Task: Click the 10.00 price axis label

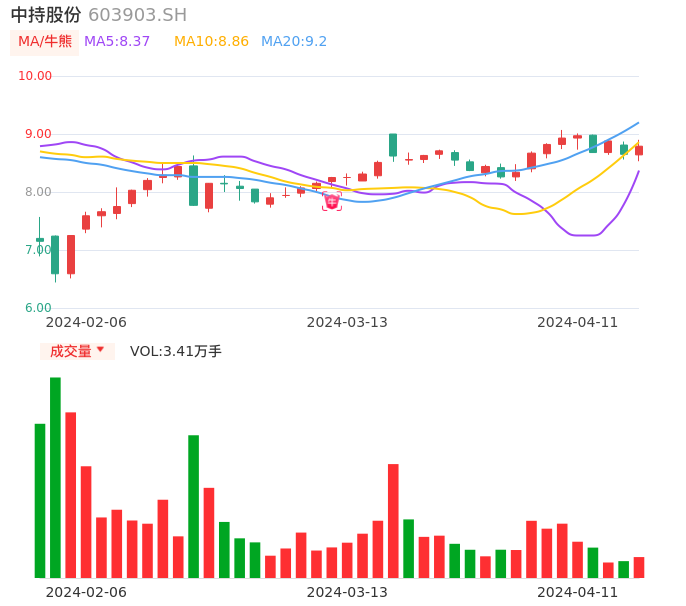Action: [35, 76]
